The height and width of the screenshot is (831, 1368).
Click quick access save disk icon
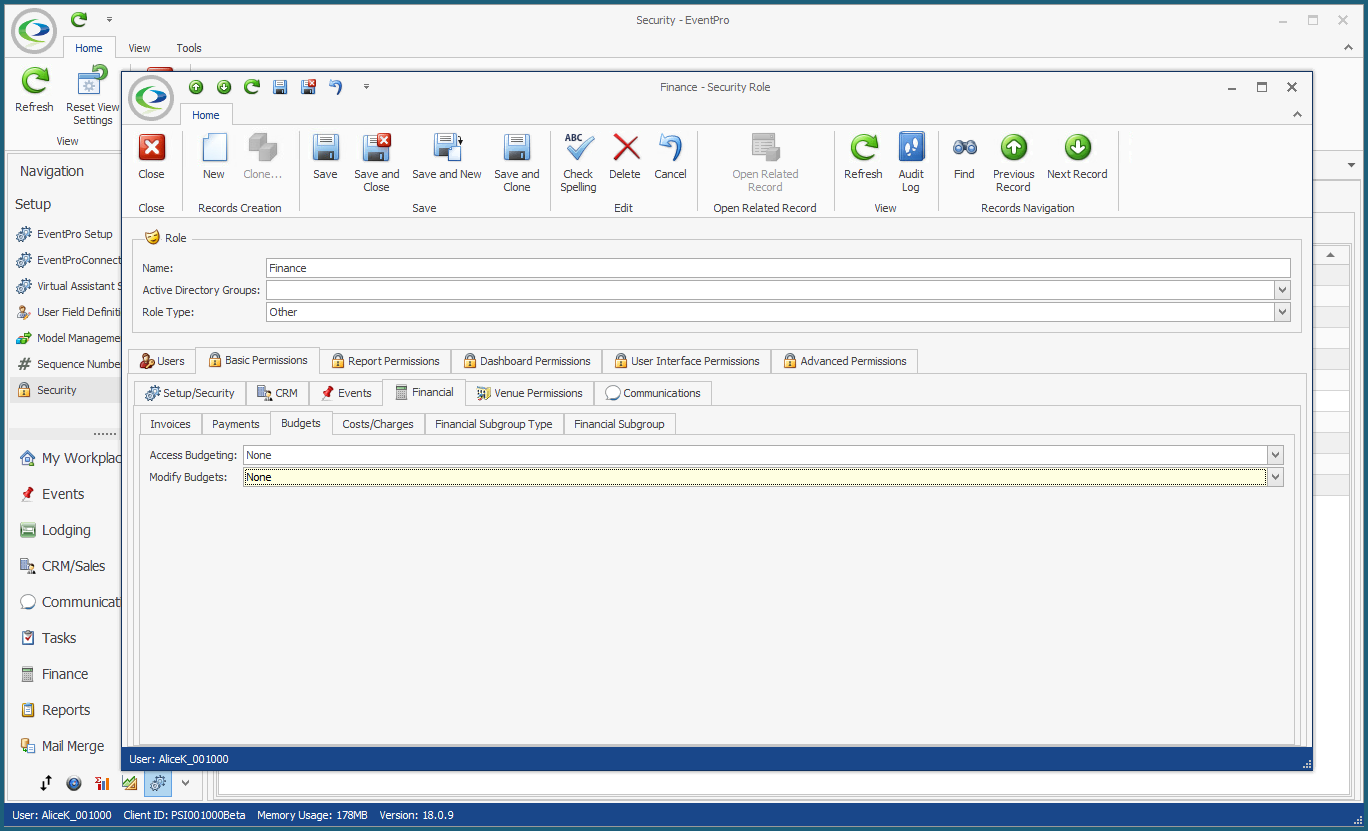[x=280, y=87]
